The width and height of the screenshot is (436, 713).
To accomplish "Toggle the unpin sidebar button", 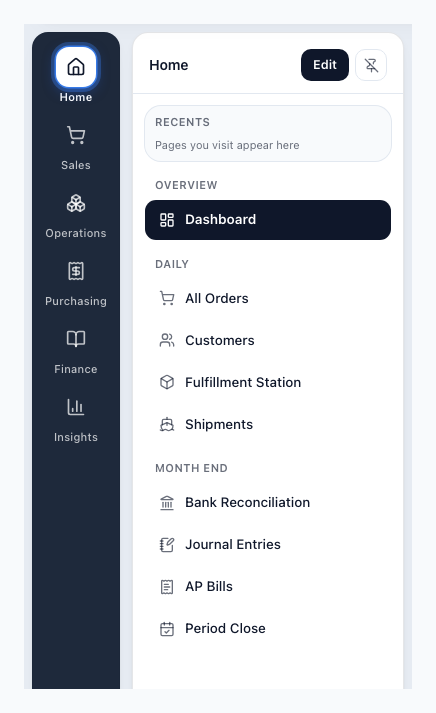I will click(371, 65).
